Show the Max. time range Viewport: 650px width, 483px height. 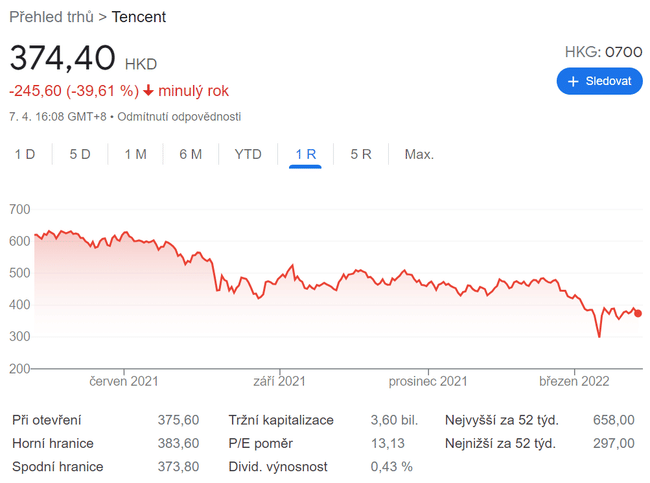tap(419, 154)
